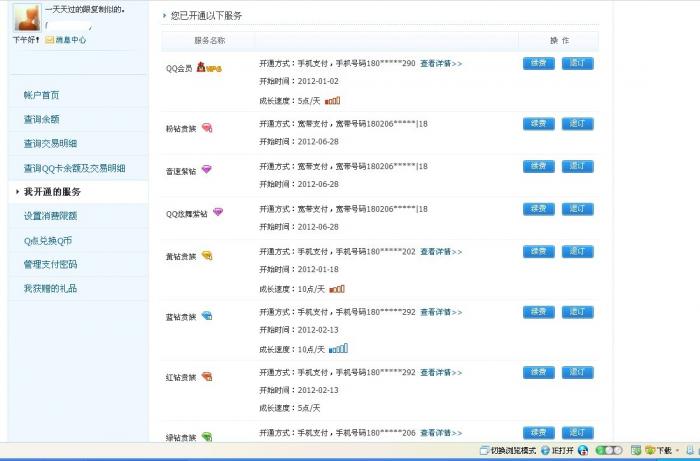Open 查看详情>> for 黄钻贵族

[x=441, y=252]
